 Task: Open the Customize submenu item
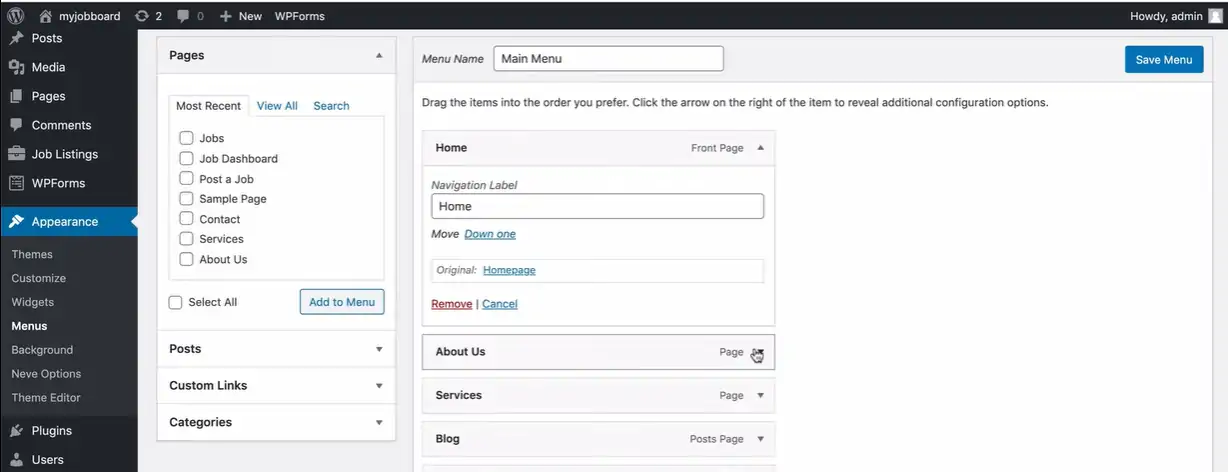(39, 278)
